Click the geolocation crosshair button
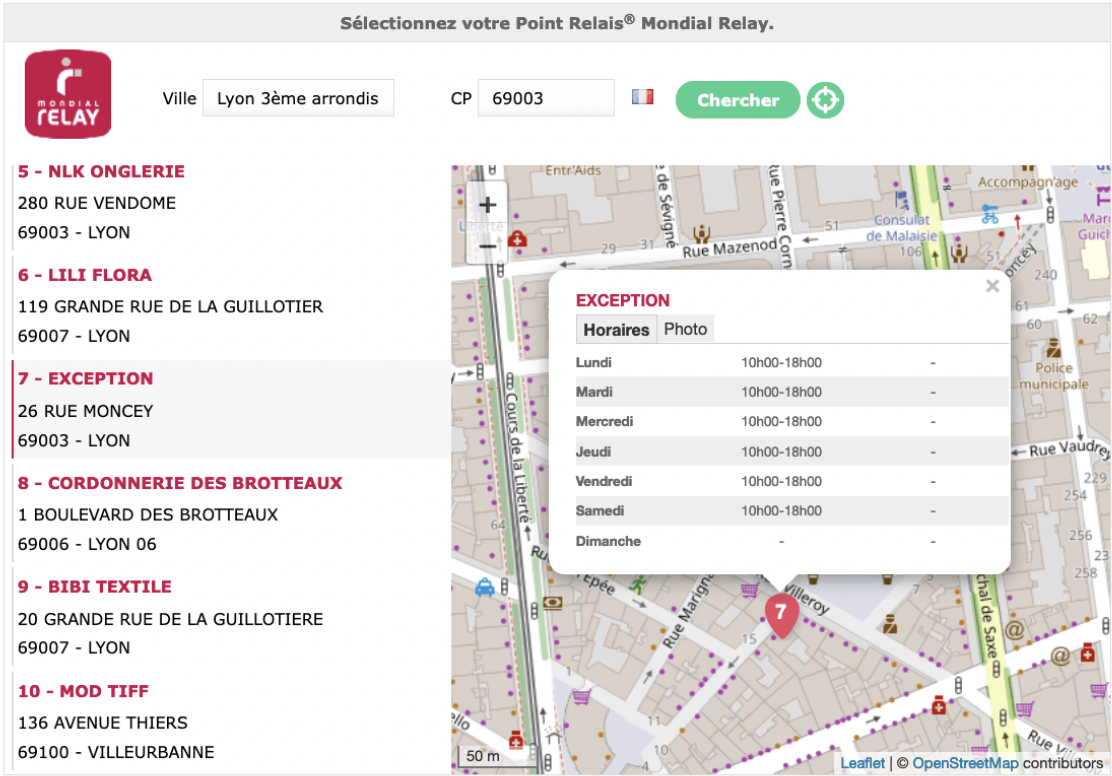 tap(825, 100)
